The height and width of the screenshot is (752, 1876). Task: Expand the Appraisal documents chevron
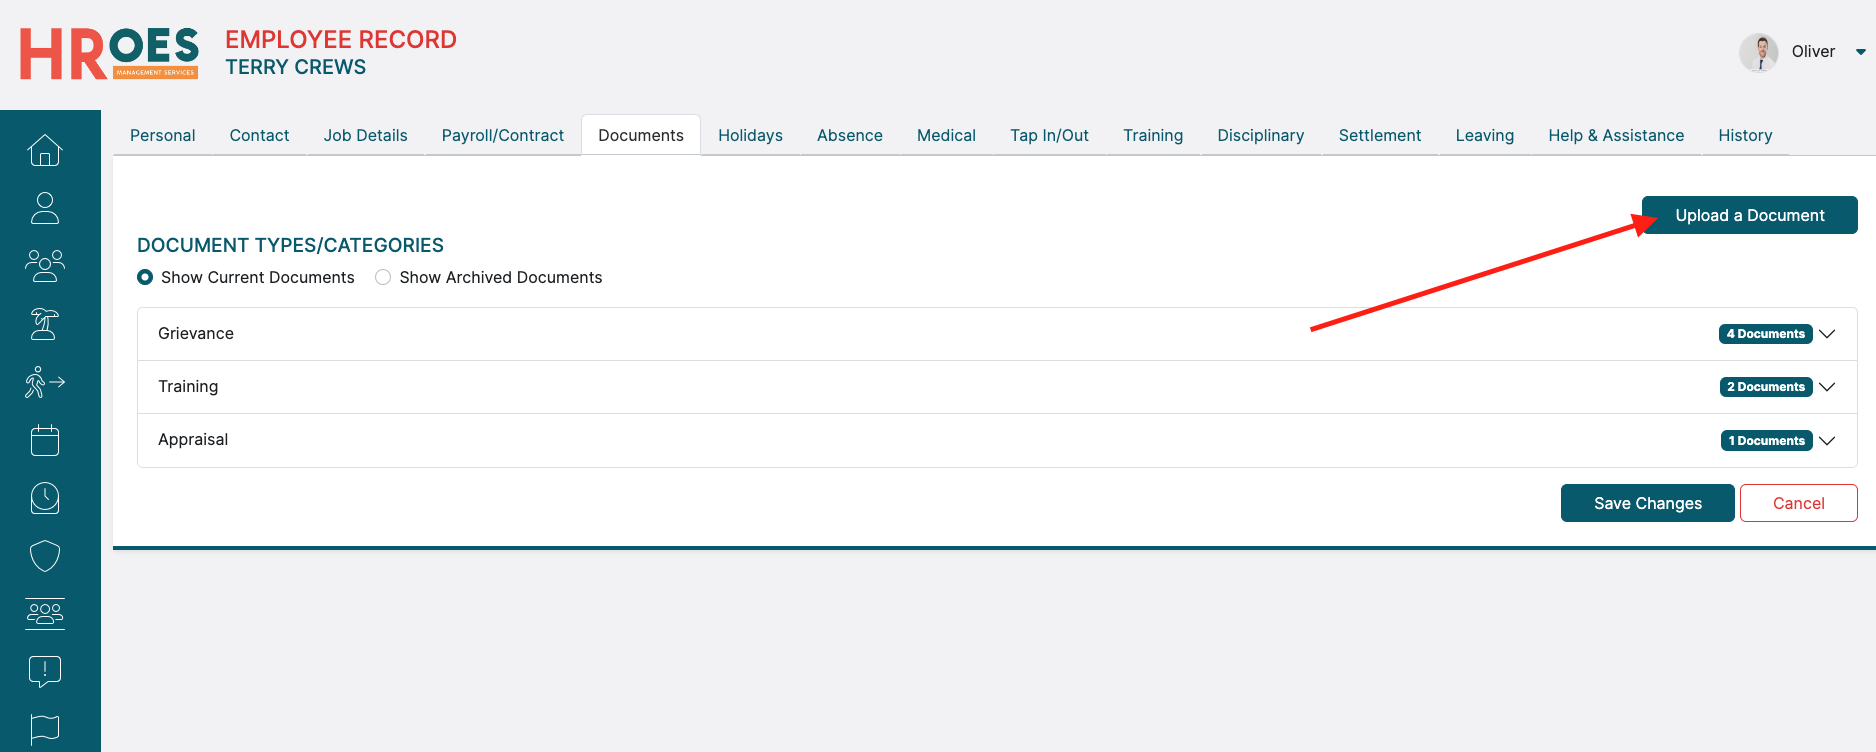coord(1827,441)
